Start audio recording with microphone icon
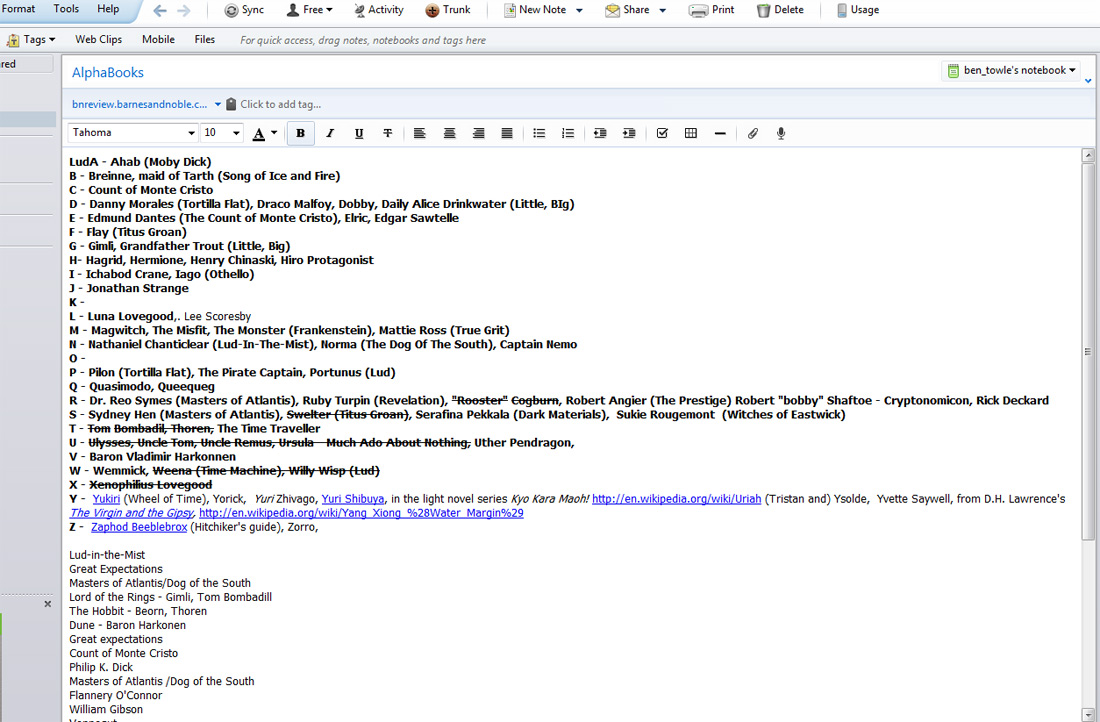This screenshot has height=722, width=1100. 781,133
